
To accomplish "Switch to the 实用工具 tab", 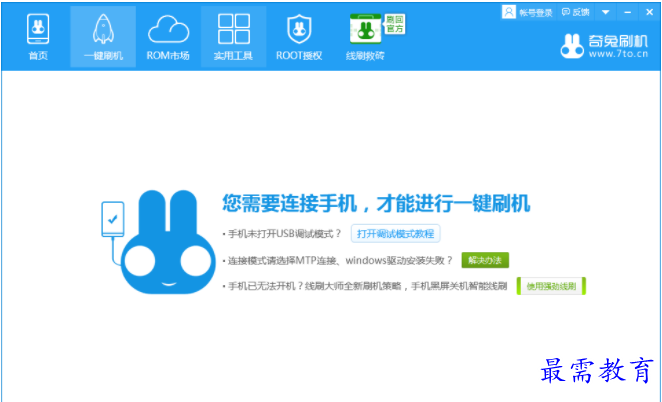I will [x=233, y=37].
